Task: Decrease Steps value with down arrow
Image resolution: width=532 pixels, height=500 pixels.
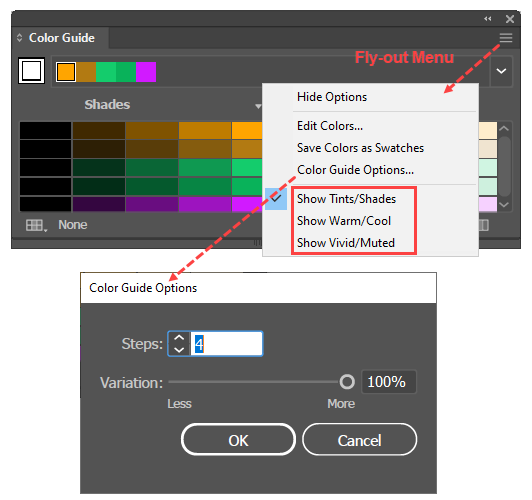Action: click(179, 350)
